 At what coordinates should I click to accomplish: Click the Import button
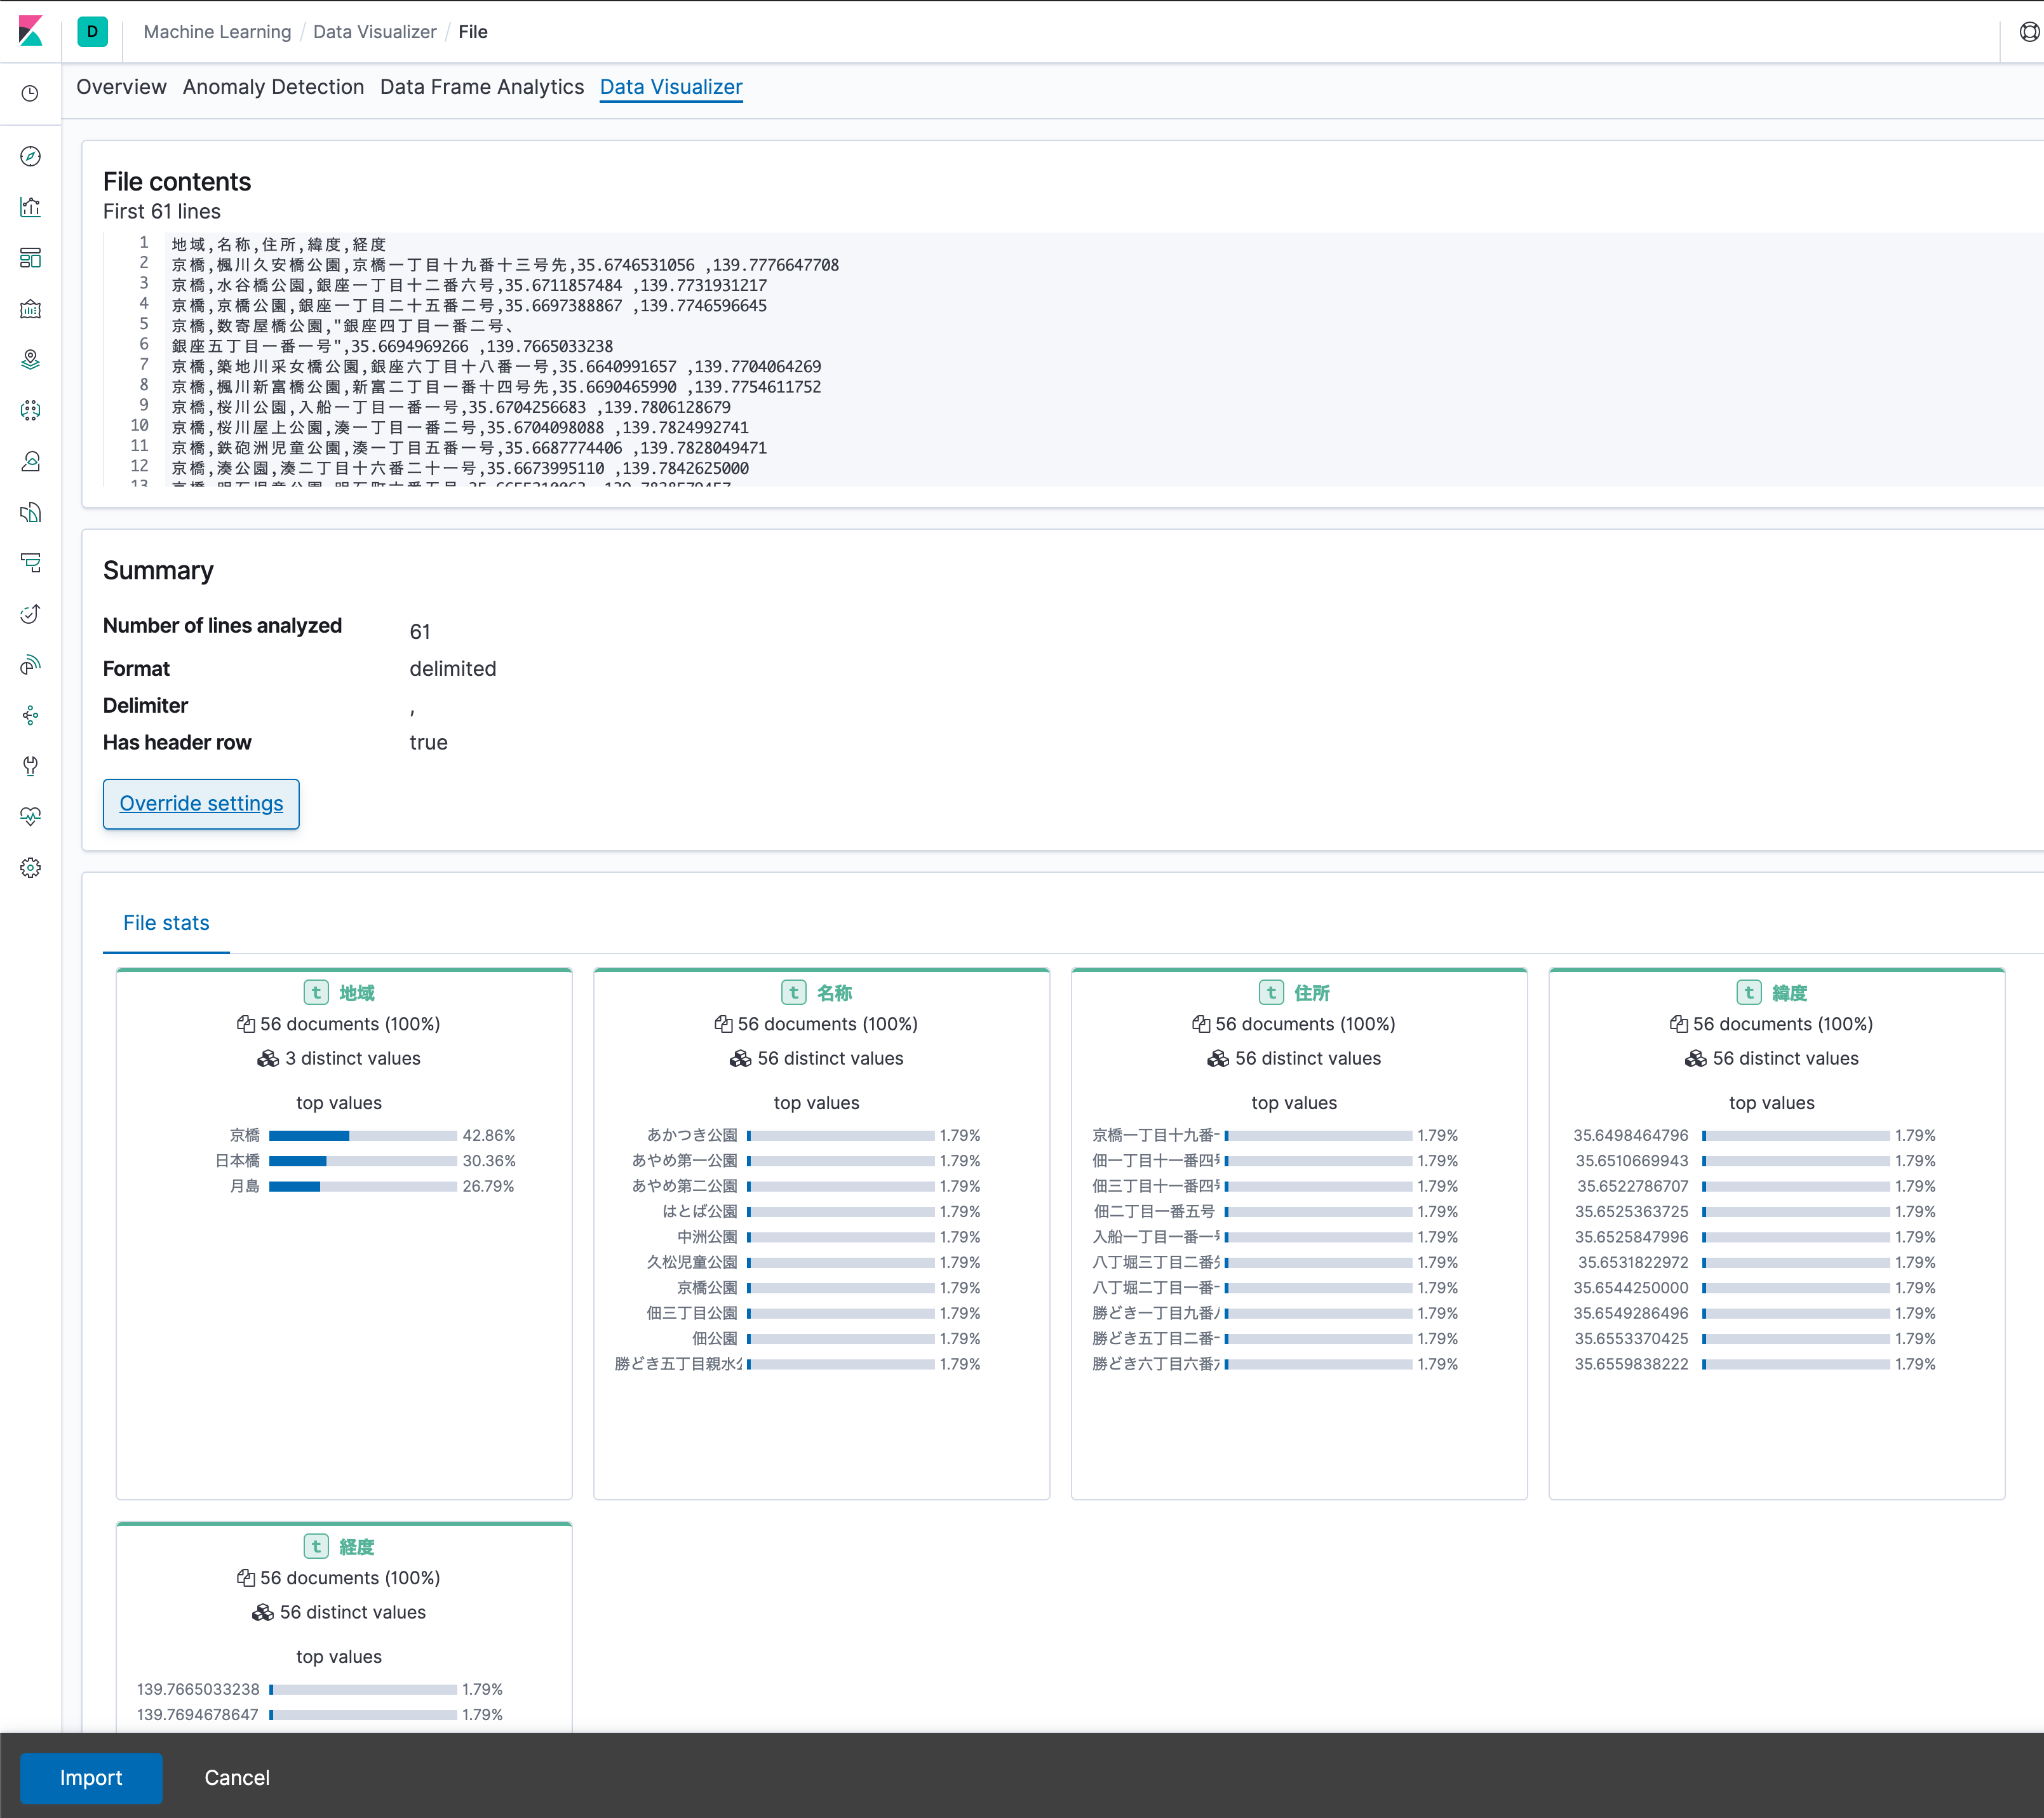tap(91, 1777)
